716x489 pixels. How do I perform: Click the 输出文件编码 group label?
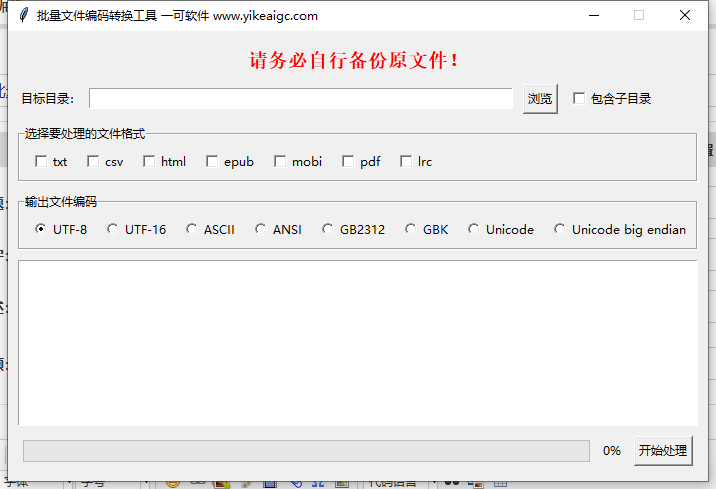tap(61, 202)
